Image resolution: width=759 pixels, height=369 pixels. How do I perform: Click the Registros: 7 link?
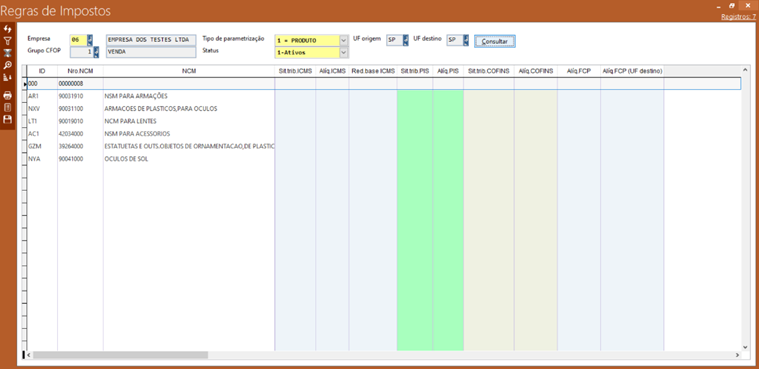[x=738, y=16]
